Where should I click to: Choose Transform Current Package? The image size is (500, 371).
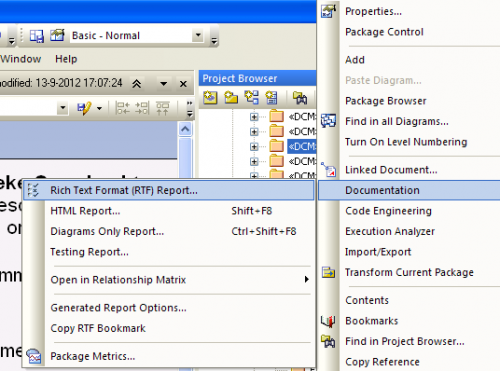409,272
